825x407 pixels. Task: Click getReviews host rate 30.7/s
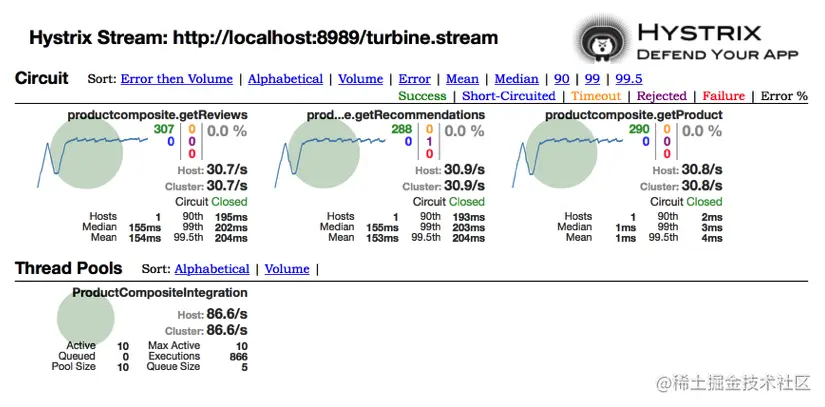pyautogui.click(x=227, y=170)
